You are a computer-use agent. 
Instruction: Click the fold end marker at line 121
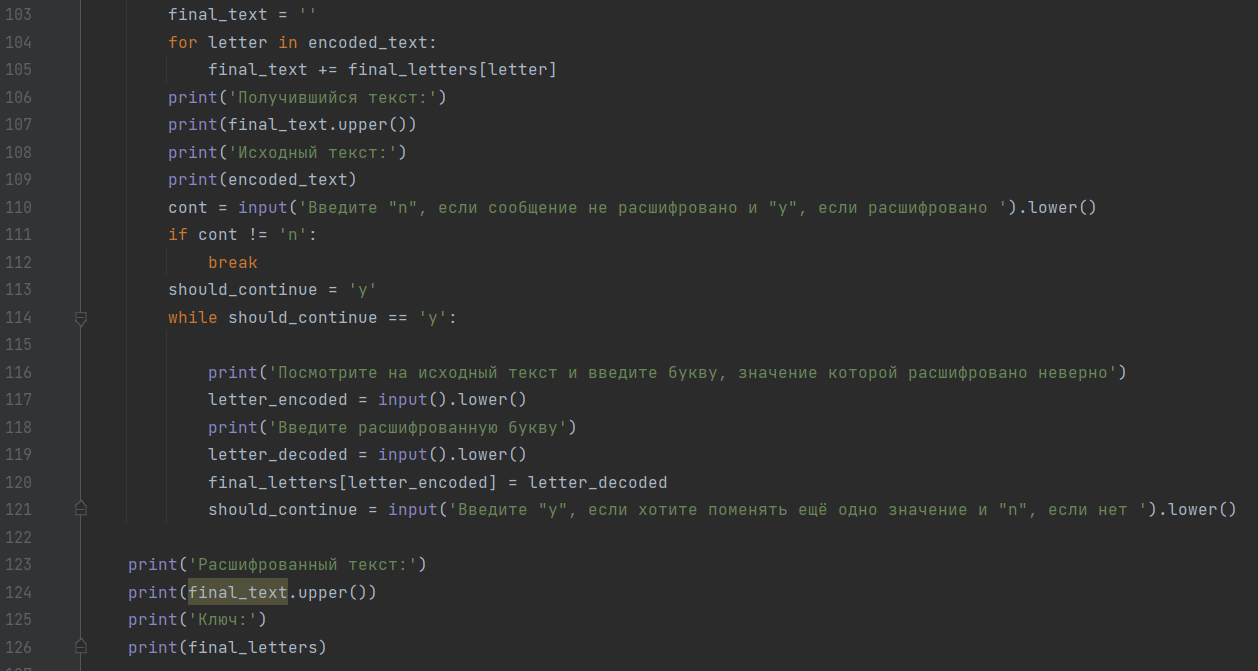pos(81,509)
